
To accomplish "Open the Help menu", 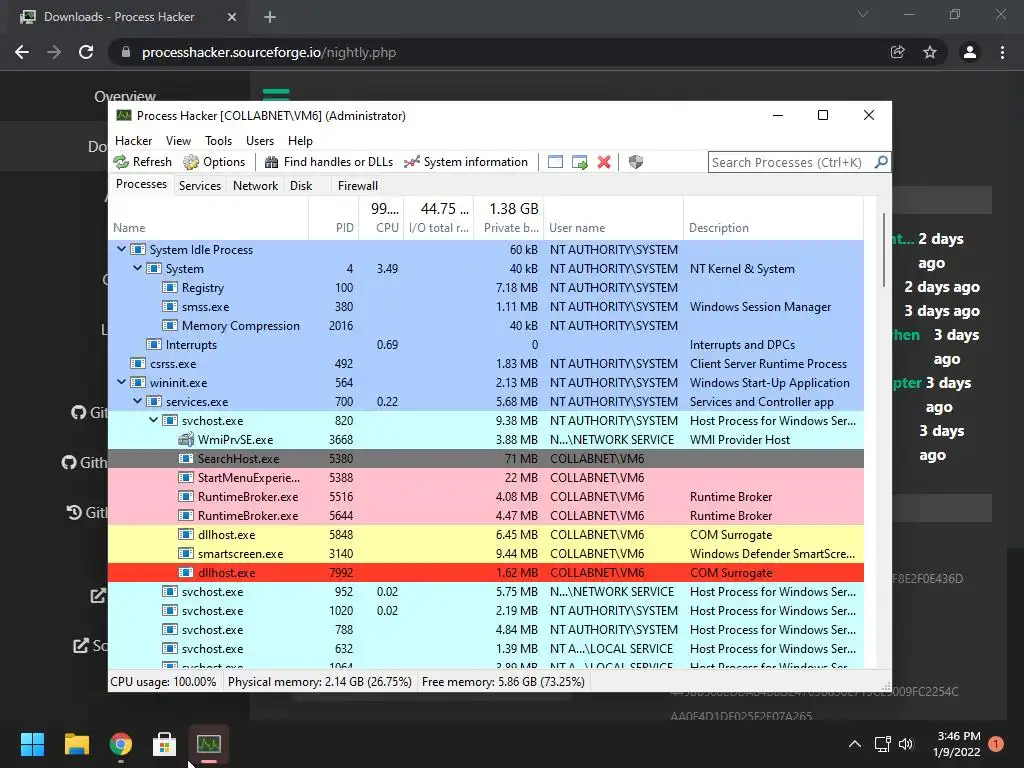I will pos(300,140).
